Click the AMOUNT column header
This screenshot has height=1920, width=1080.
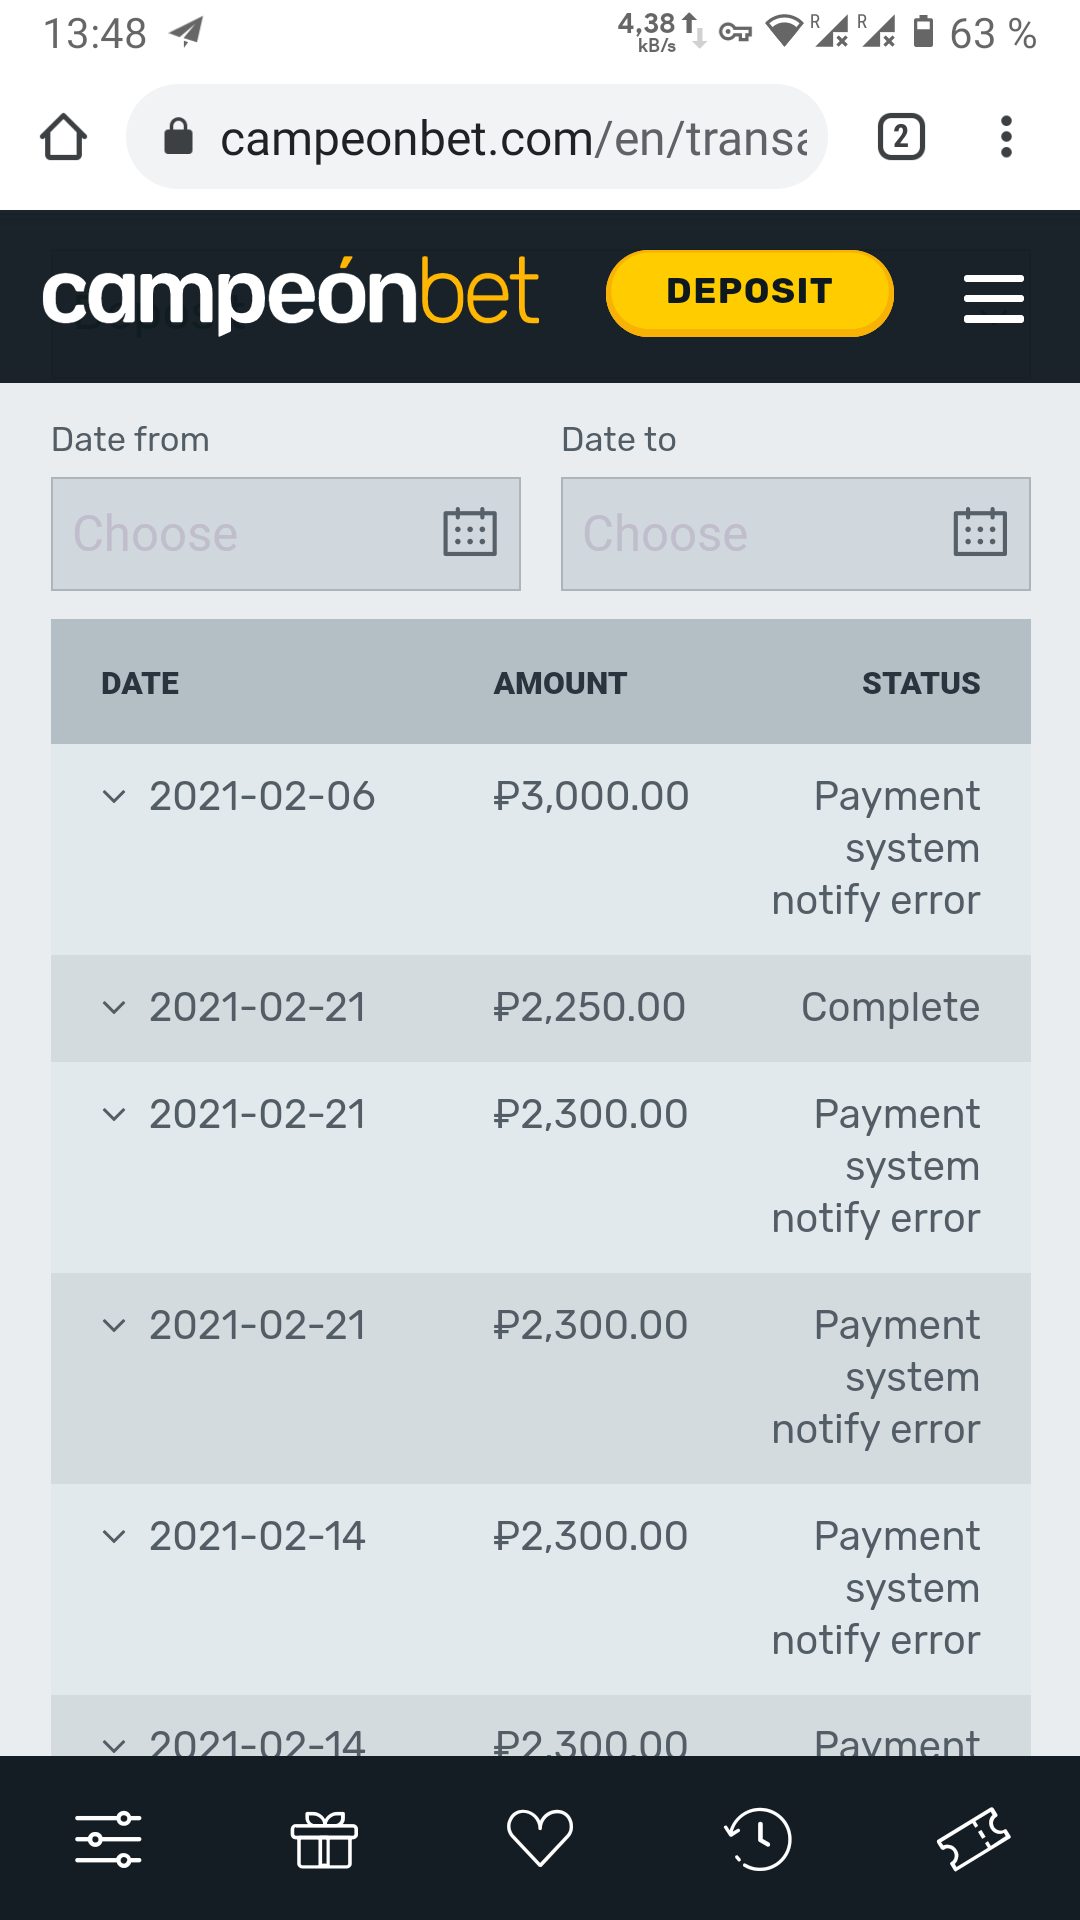click(560, 683)
